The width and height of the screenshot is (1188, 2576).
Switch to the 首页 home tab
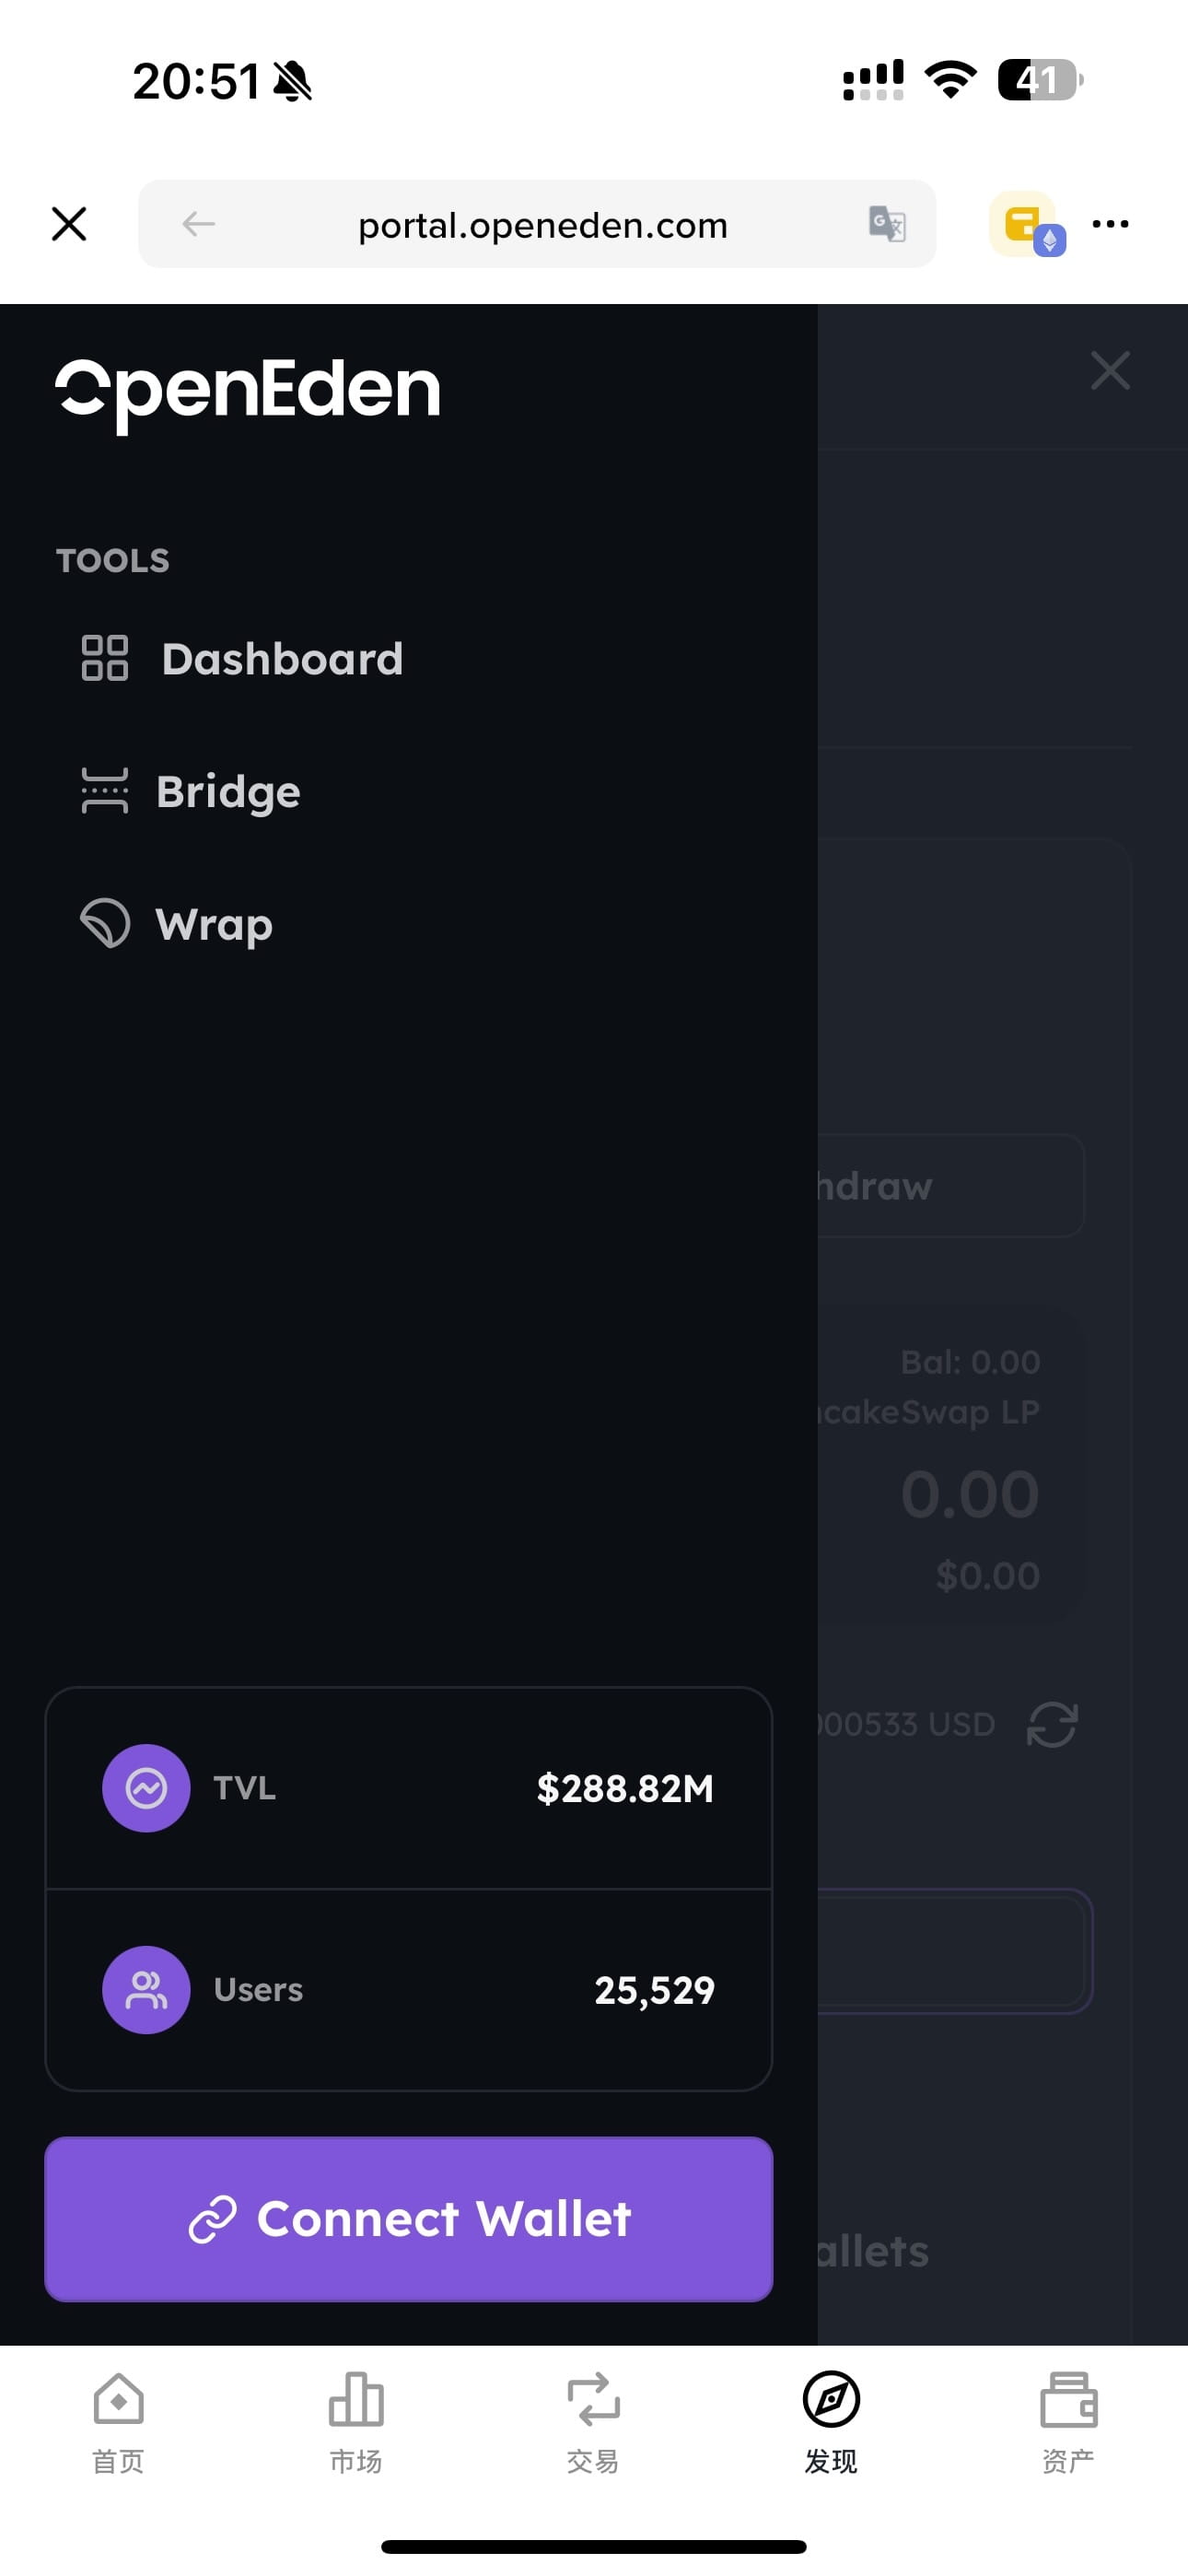click(x=118, y=2420)
